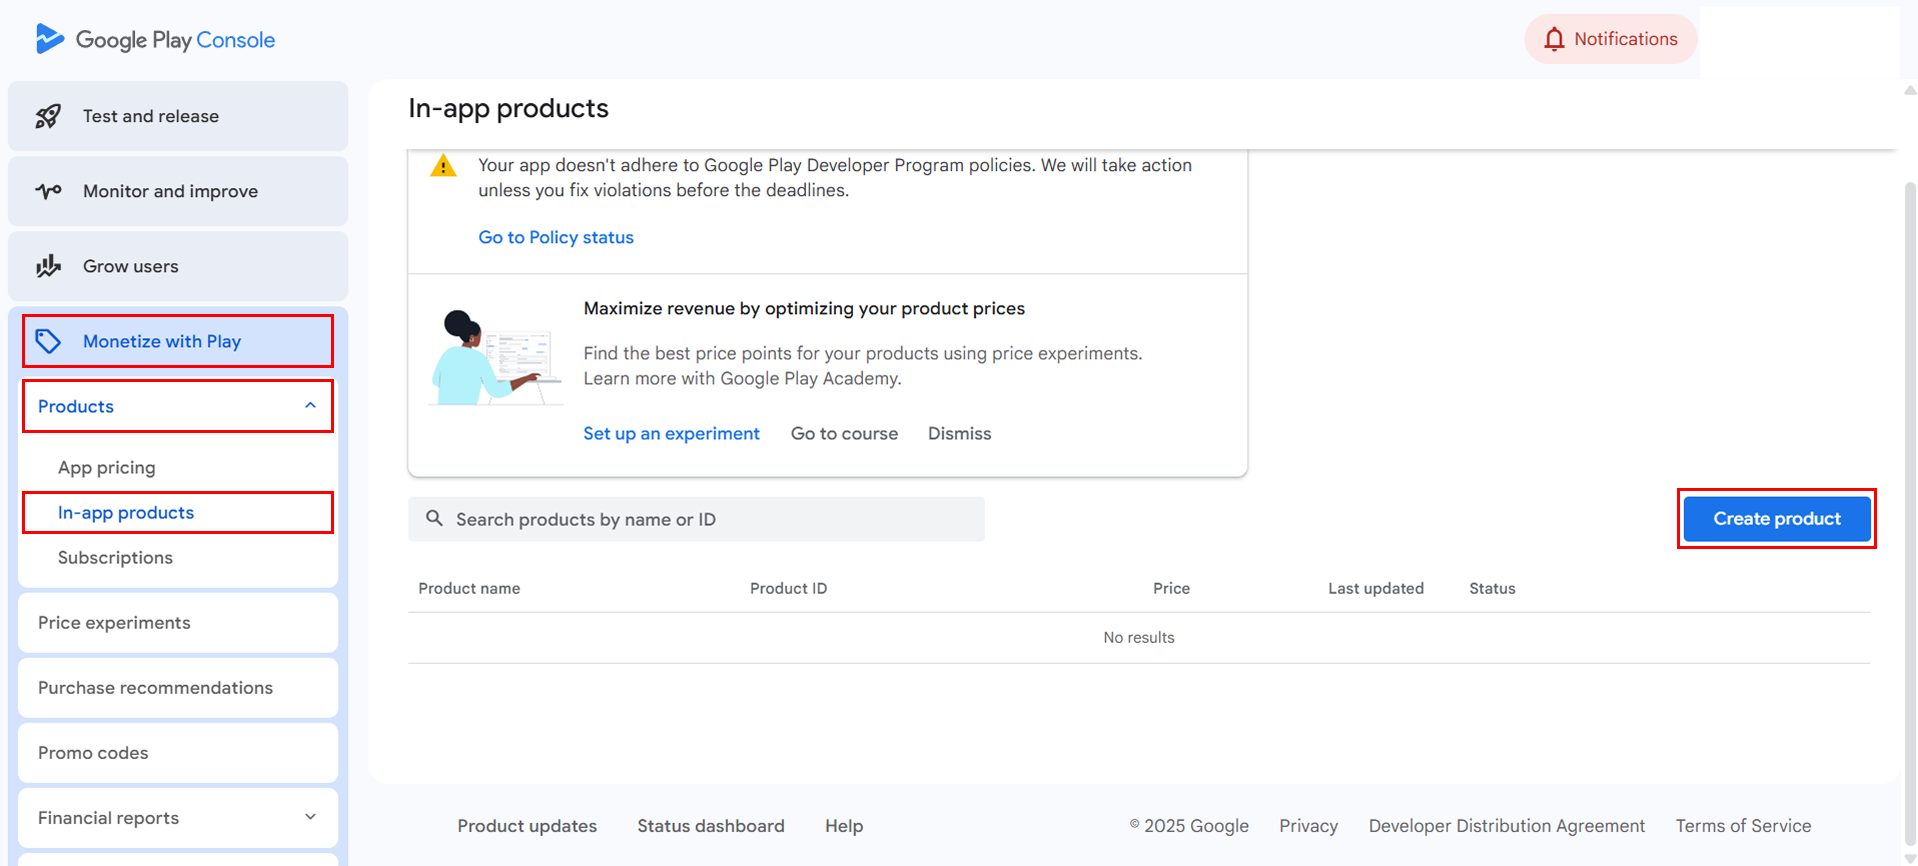Open the Notifications button
Image resolution: width=1918 pixels, height=866 pixels.
[x=1610, y=39]
